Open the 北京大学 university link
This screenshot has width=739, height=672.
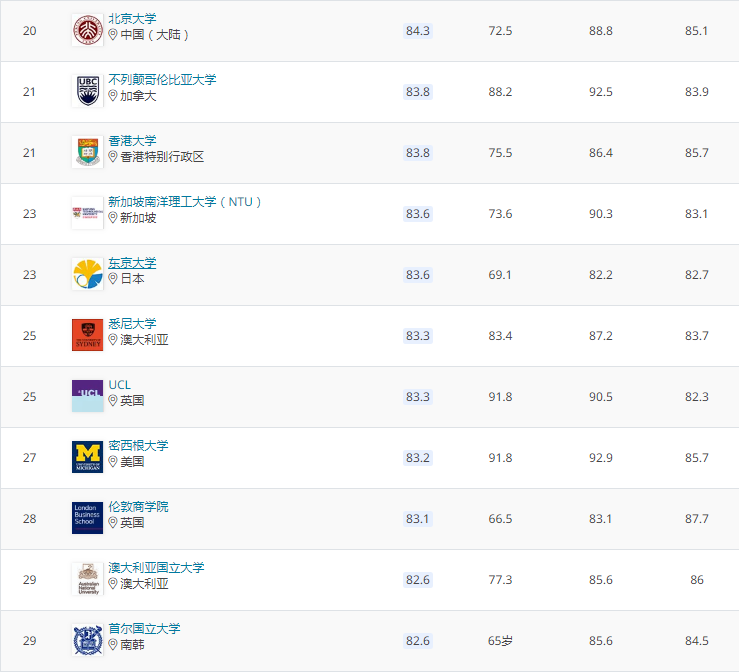[132, 18]
